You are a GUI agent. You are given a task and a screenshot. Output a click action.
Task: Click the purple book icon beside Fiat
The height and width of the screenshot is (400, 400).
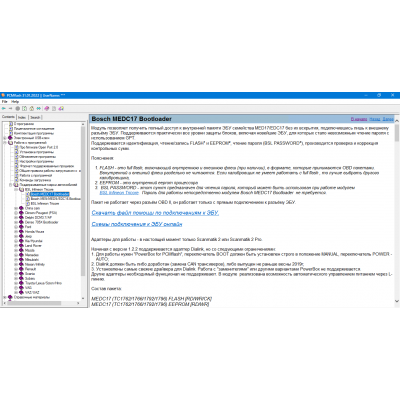21,227
